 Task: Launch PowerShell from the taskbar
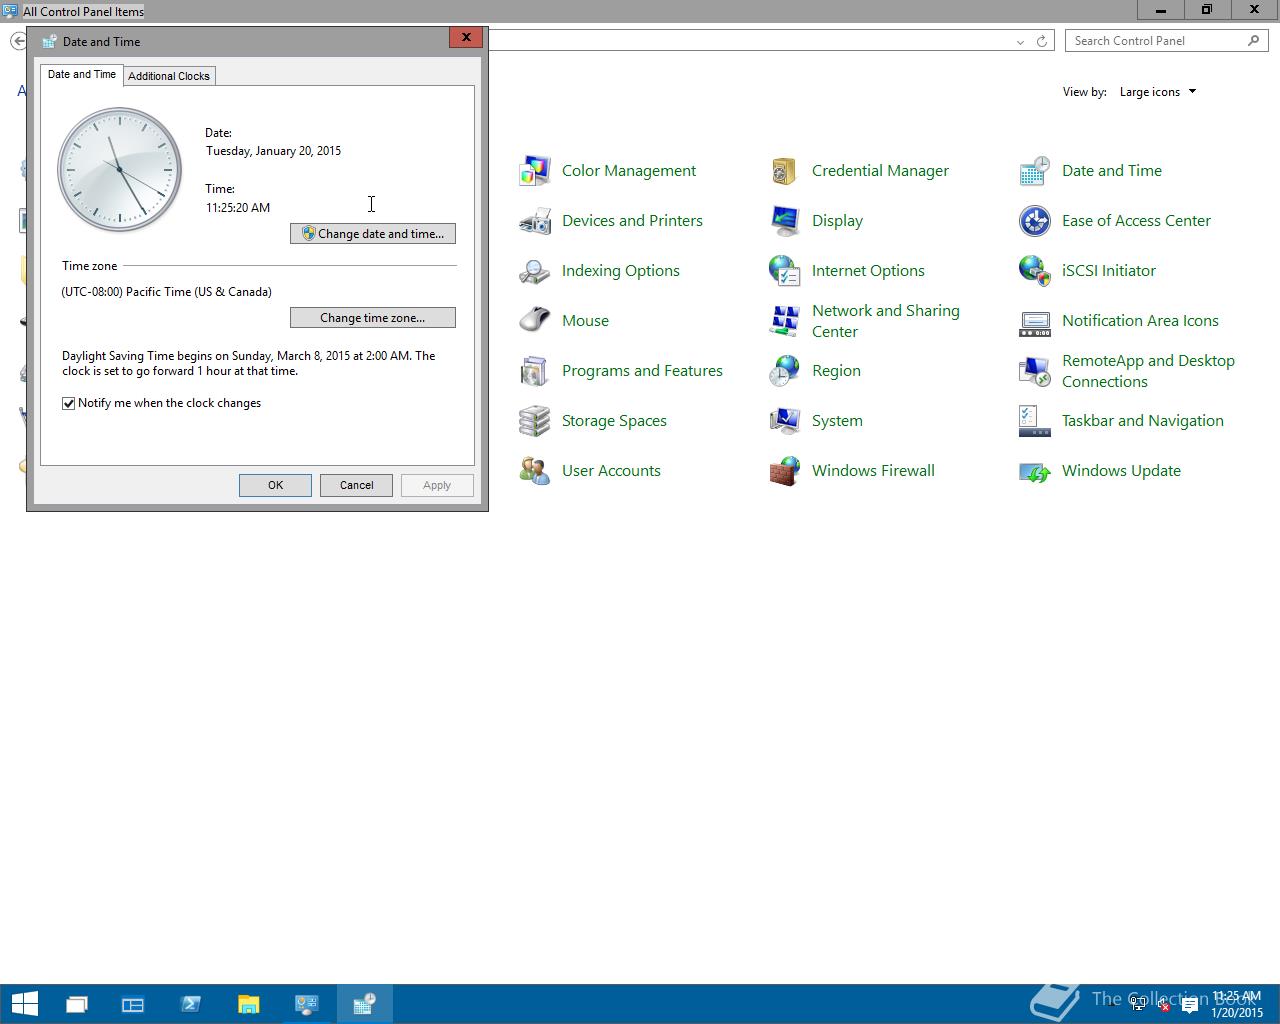click(x=190, y=1004)
